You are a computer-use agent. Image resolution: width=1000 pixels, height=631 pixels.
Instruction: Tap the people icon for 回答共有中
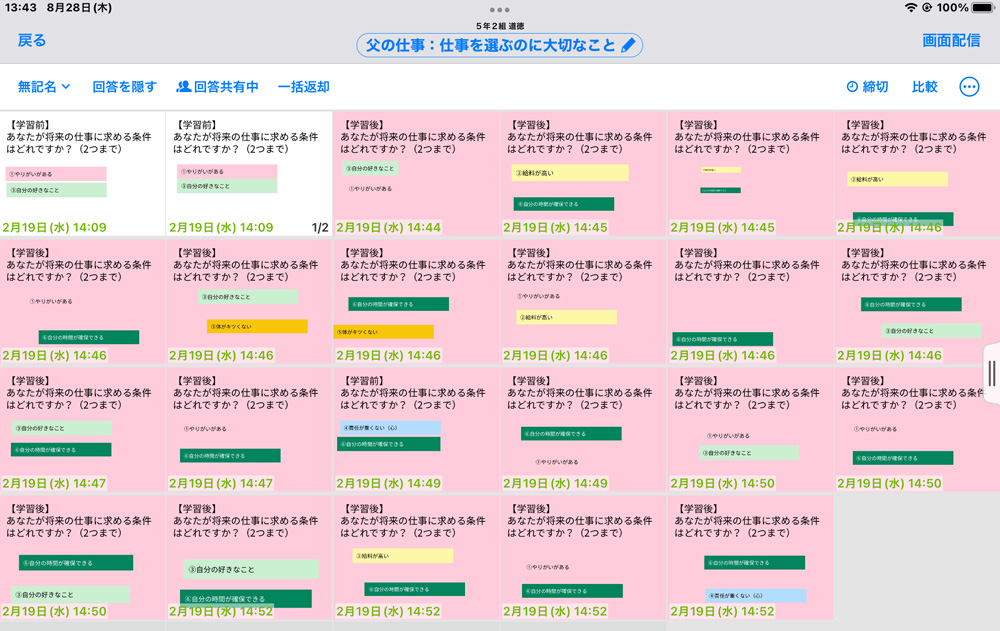(184, 87)
